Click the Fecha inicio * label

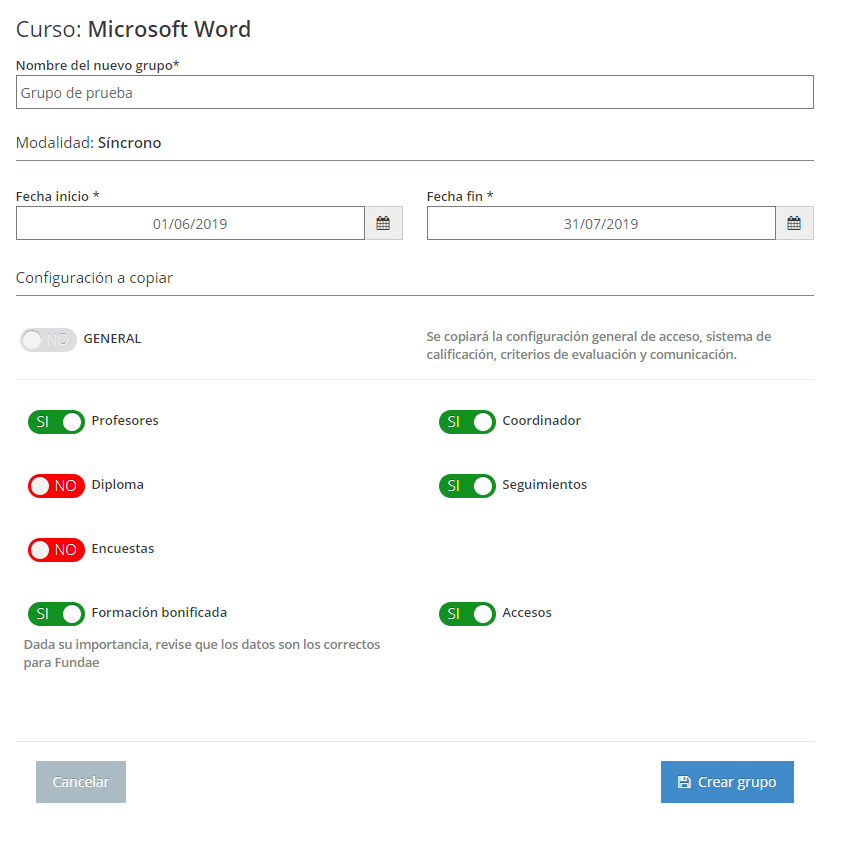coord(57,196)
